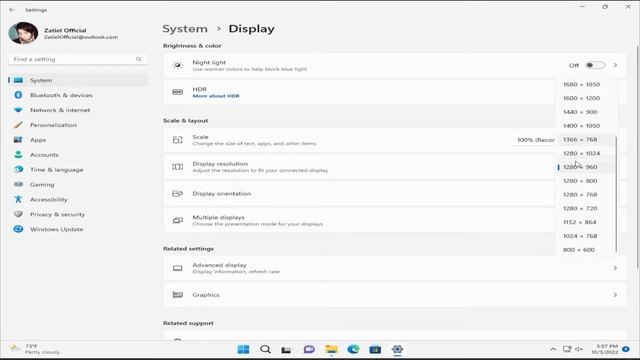Click the Find a setting search box
This screenshot has width=640, height=360.
pos(78,59)
